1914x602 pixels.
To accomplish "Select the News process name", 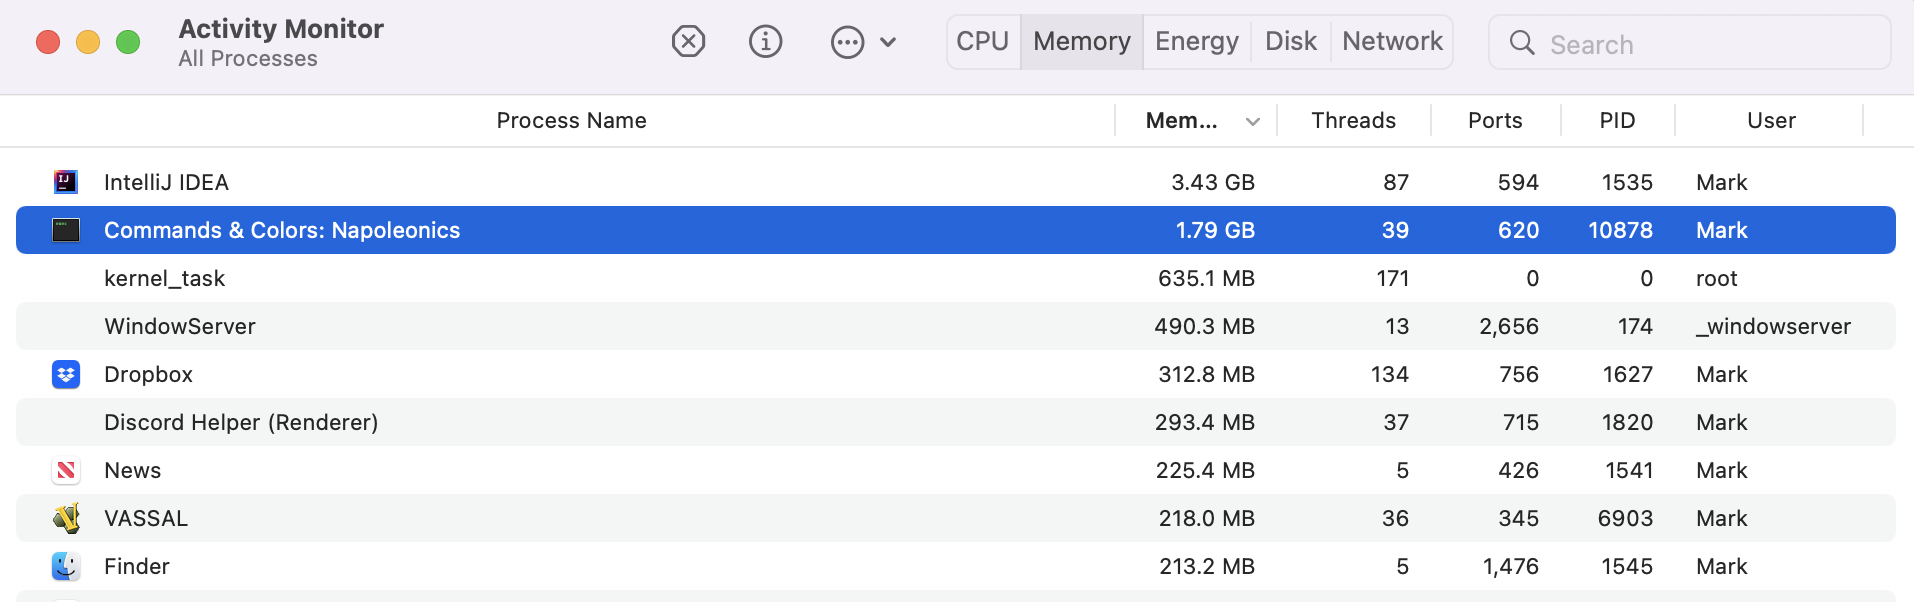I will pyautogui.click(x=132, y=470).
